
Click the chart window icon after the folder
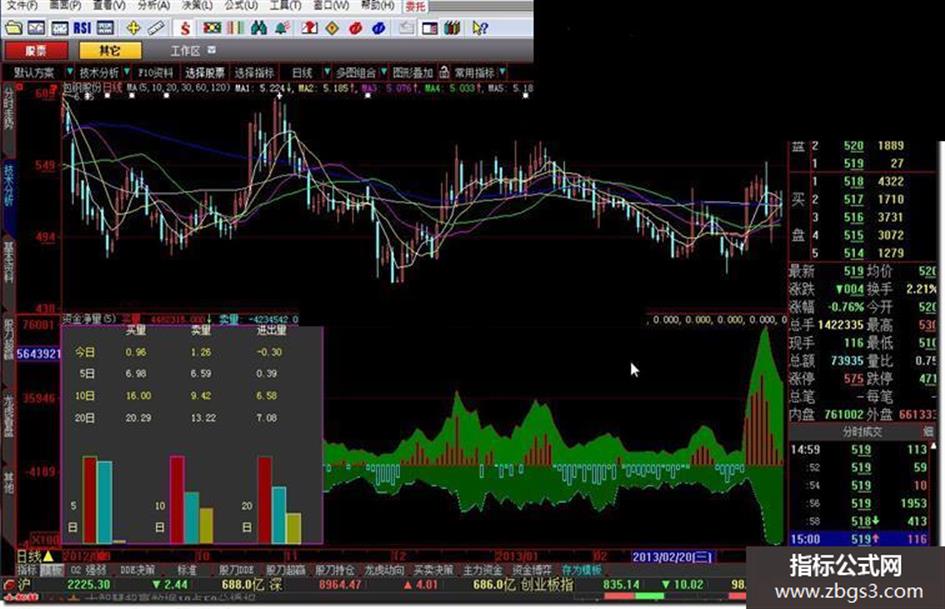click(x=36, y=28)
